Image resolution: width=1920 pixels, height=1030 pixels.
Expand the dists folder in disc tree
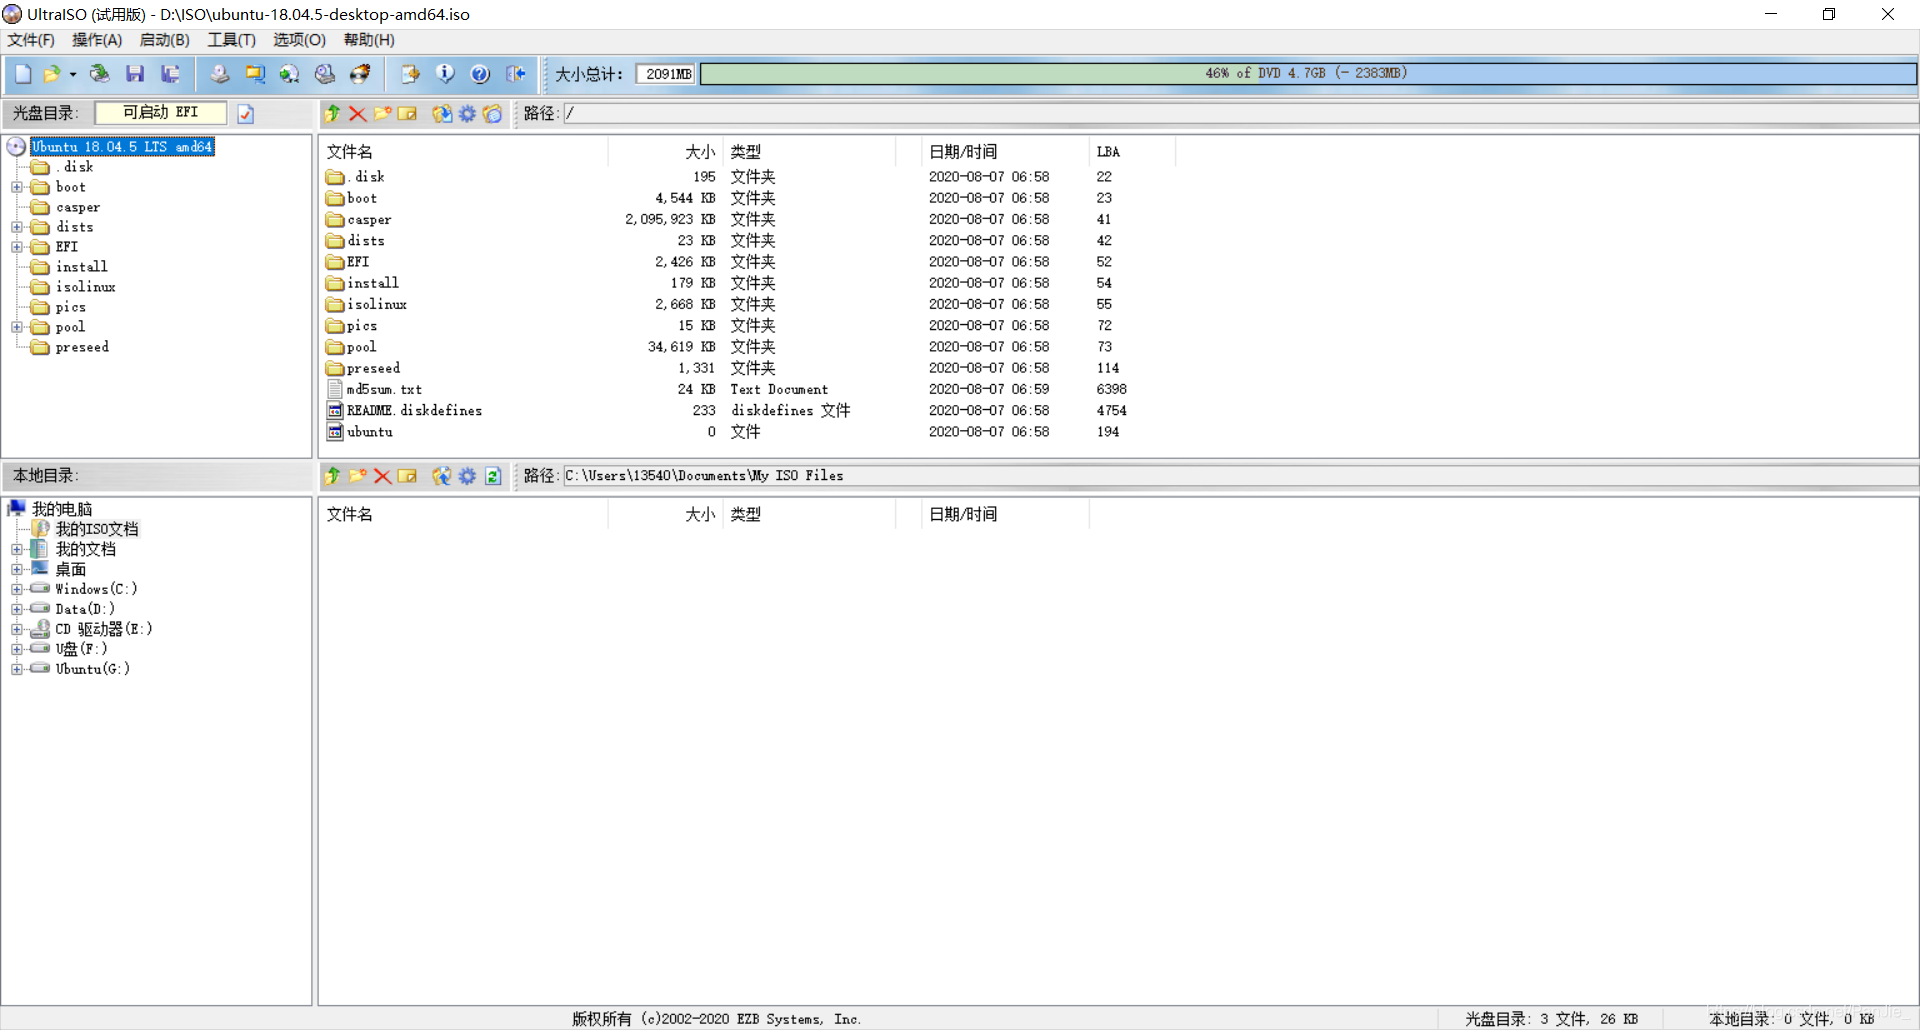pos(17,227)
